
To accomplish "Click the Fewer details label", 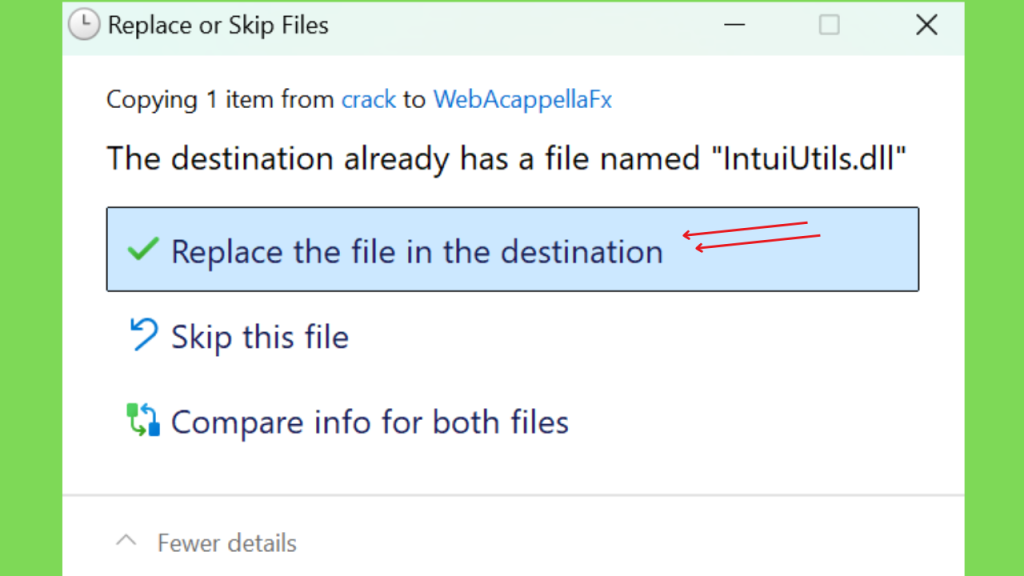I will point(227,543).
